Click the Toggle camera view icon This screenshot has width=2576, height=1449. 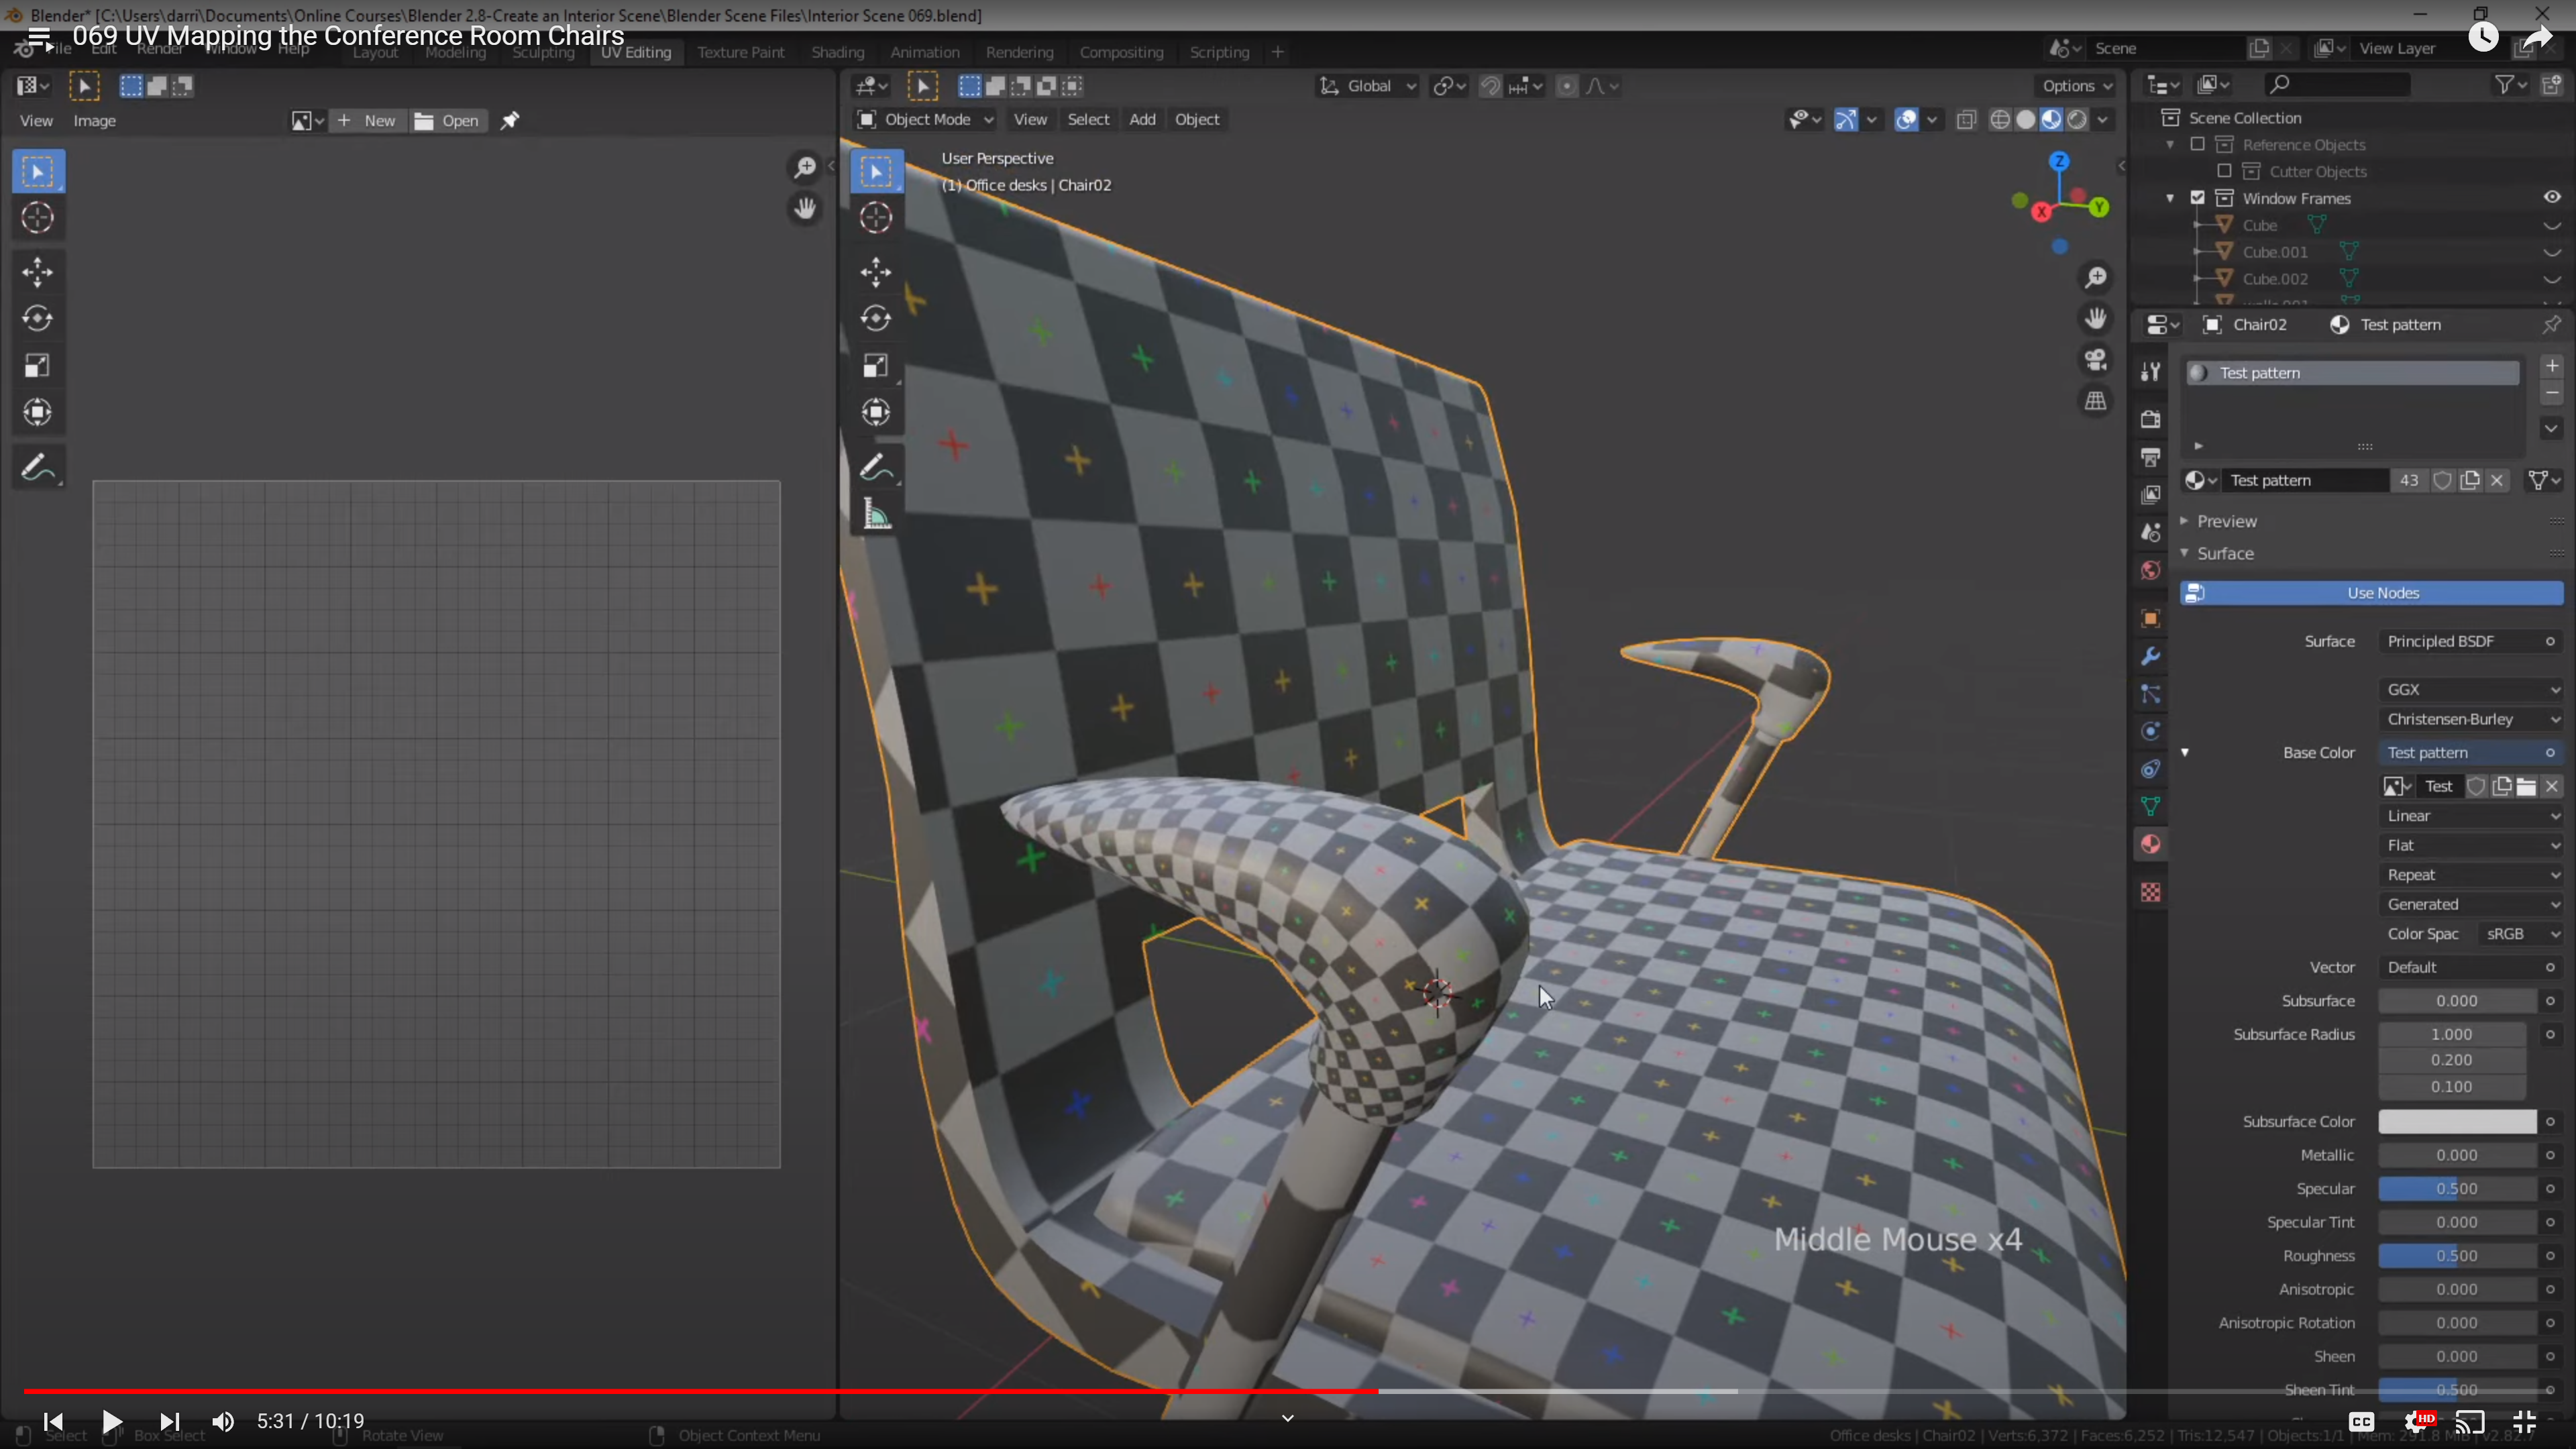[x=2095, y=360]
